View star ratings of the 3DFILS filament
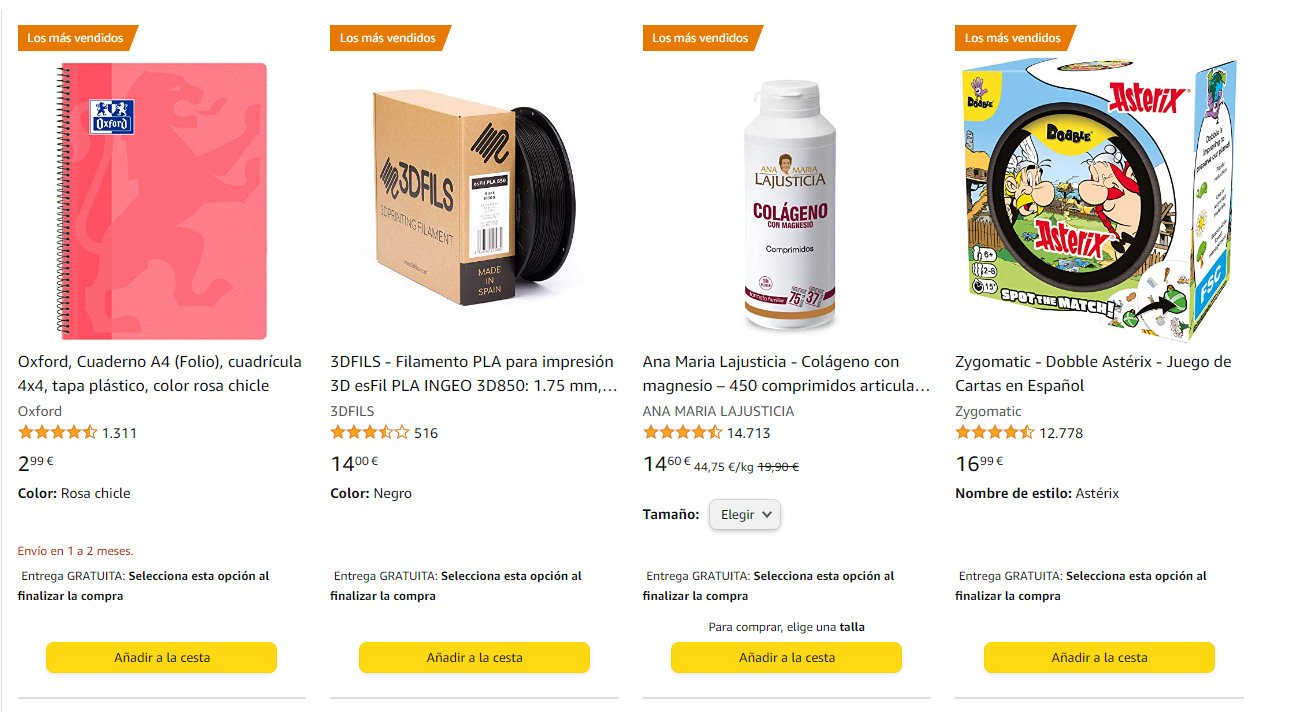This screenshot has height=712, width=1305. 370,433
